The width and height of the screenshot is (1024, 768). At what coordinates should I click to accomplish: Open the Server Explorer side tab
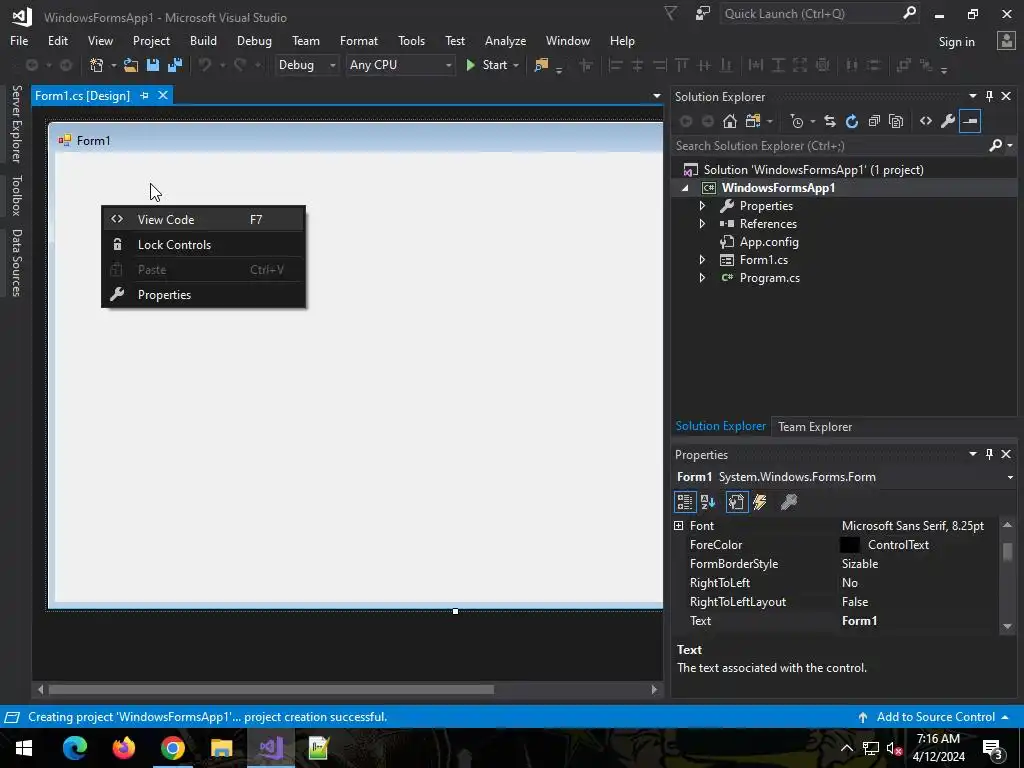click(x=16, y=123)
